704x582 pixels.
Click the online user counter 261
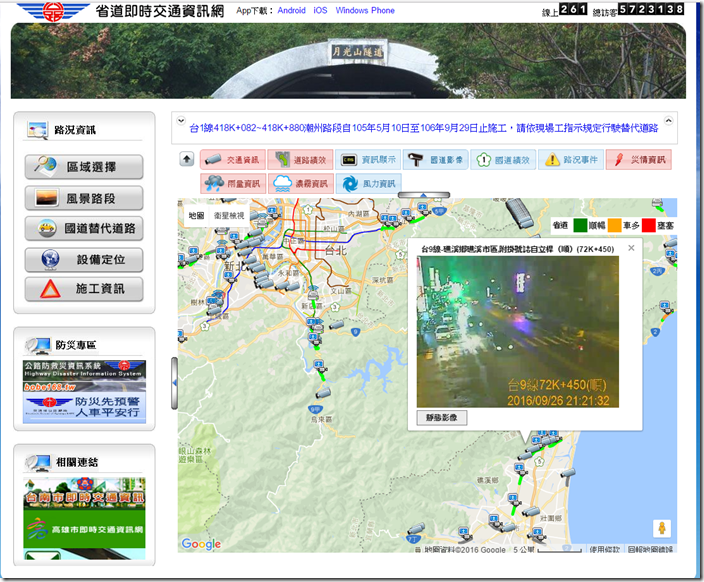click(x=573, y=9)
